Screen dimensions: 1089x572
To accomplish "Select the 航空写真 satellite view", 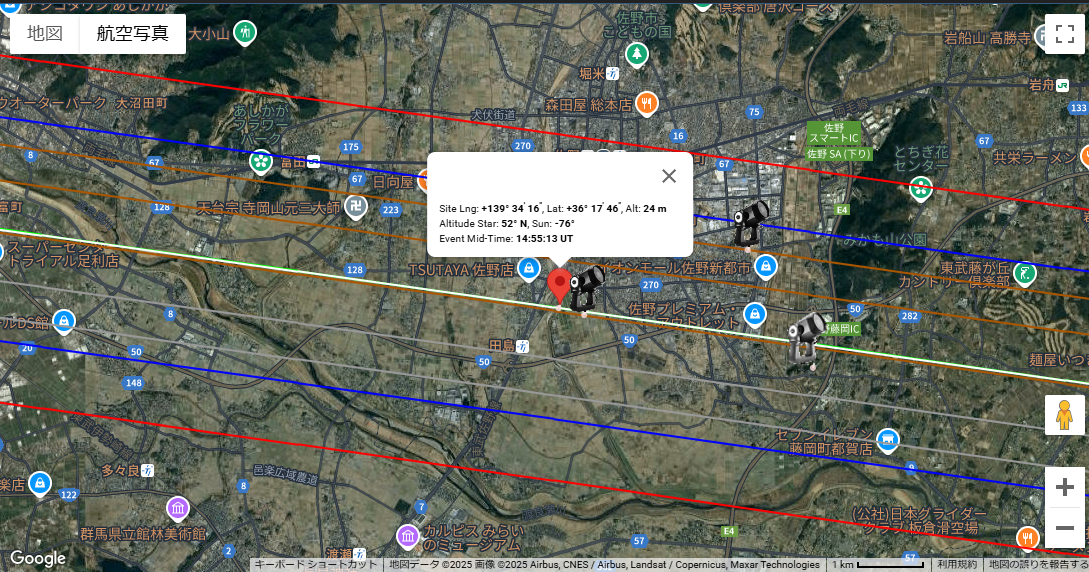I will pyautogui.click(x=133, y=33).
